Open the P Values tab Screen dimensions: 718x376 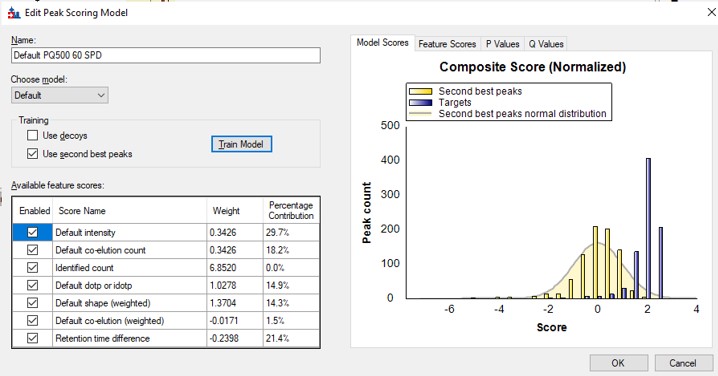coord(502,44)
